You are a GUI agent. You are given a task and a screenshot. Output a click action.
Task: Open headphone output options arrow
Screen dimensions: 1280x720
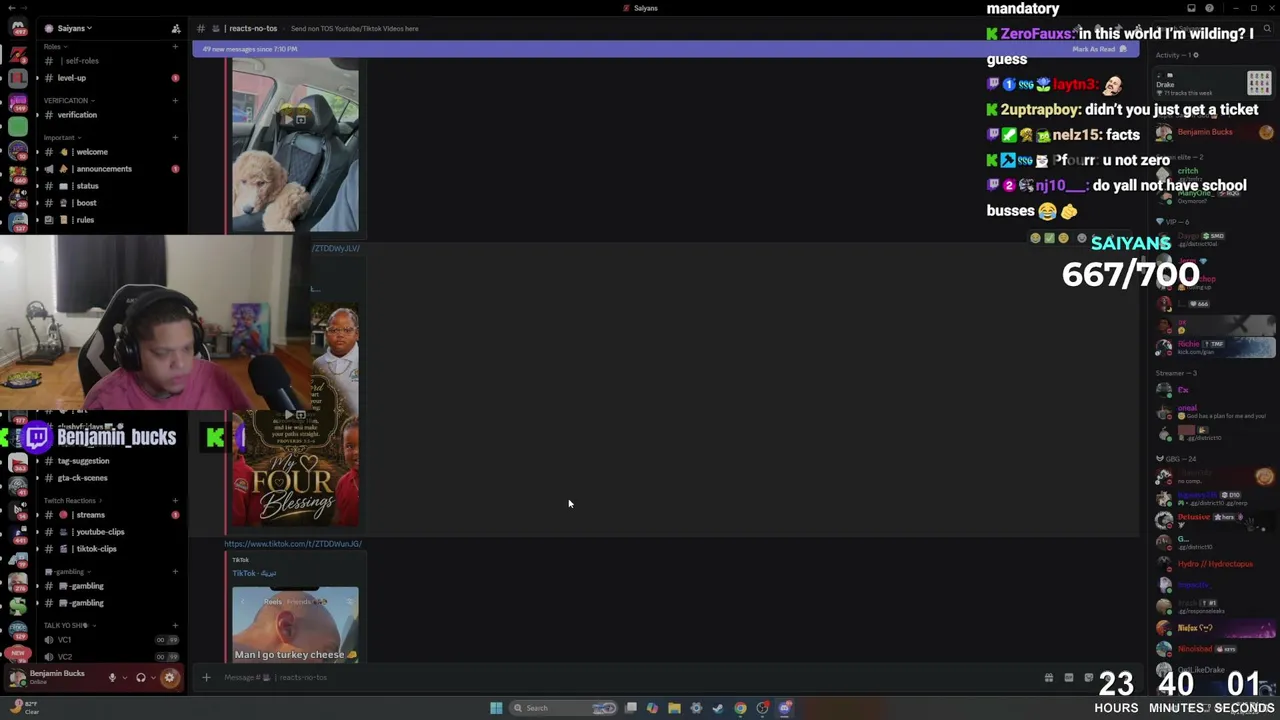[153, 678]
